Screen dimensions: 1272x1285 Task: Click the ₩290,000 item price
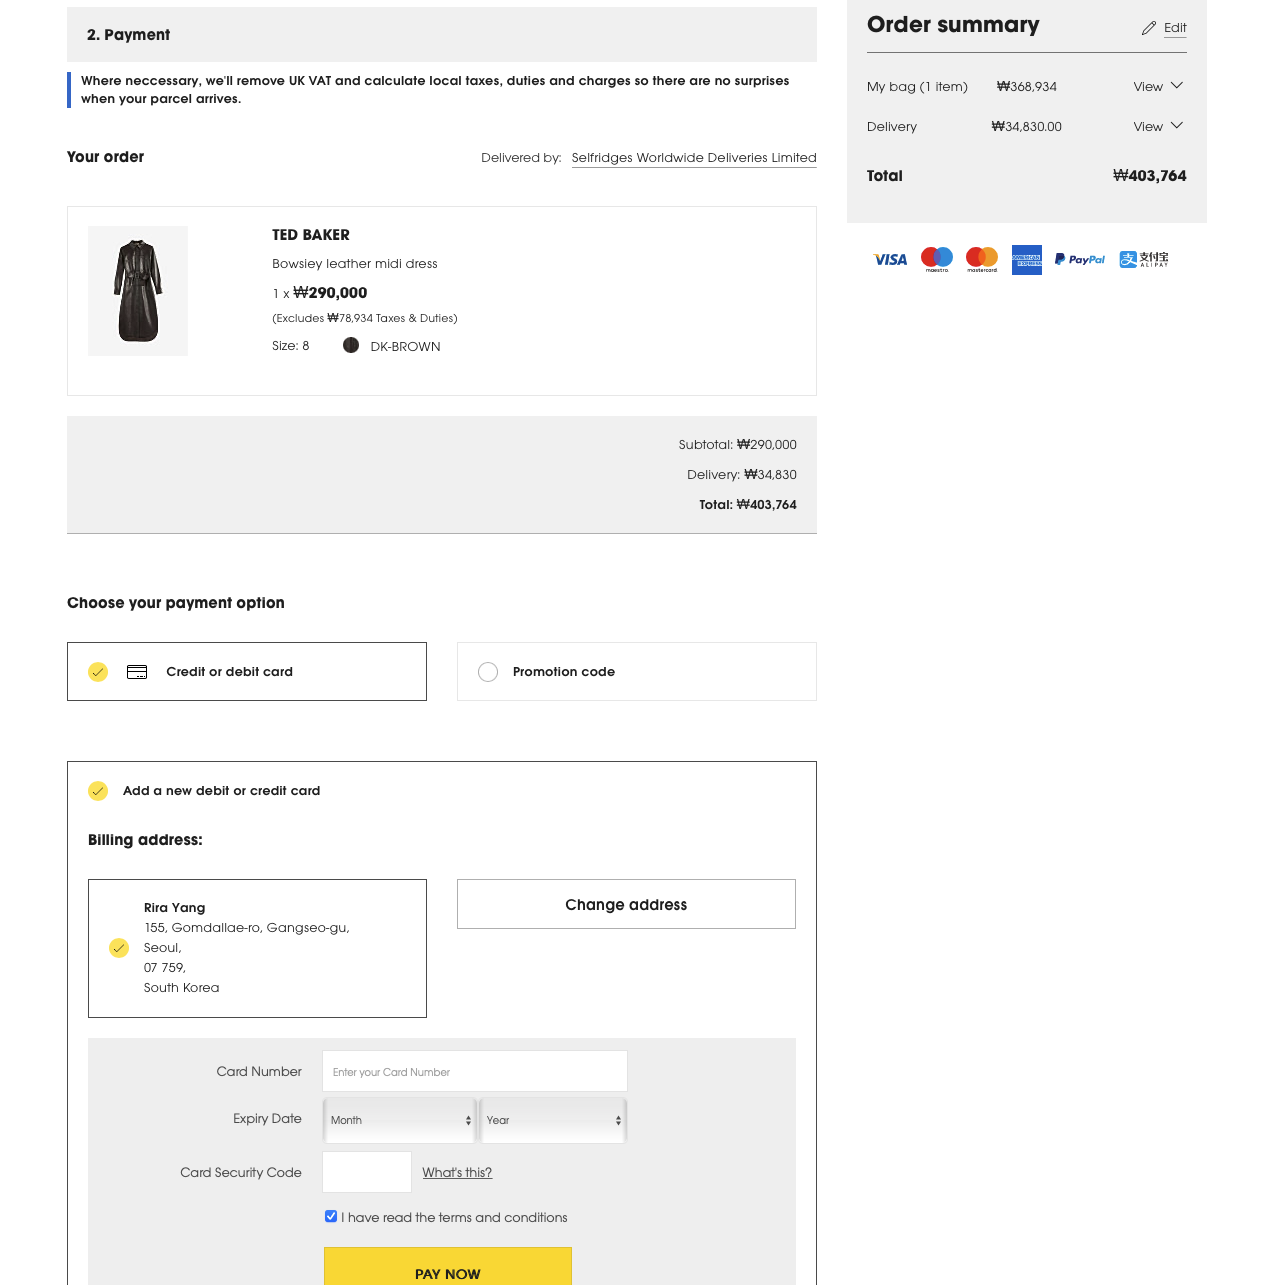point(330,293)
